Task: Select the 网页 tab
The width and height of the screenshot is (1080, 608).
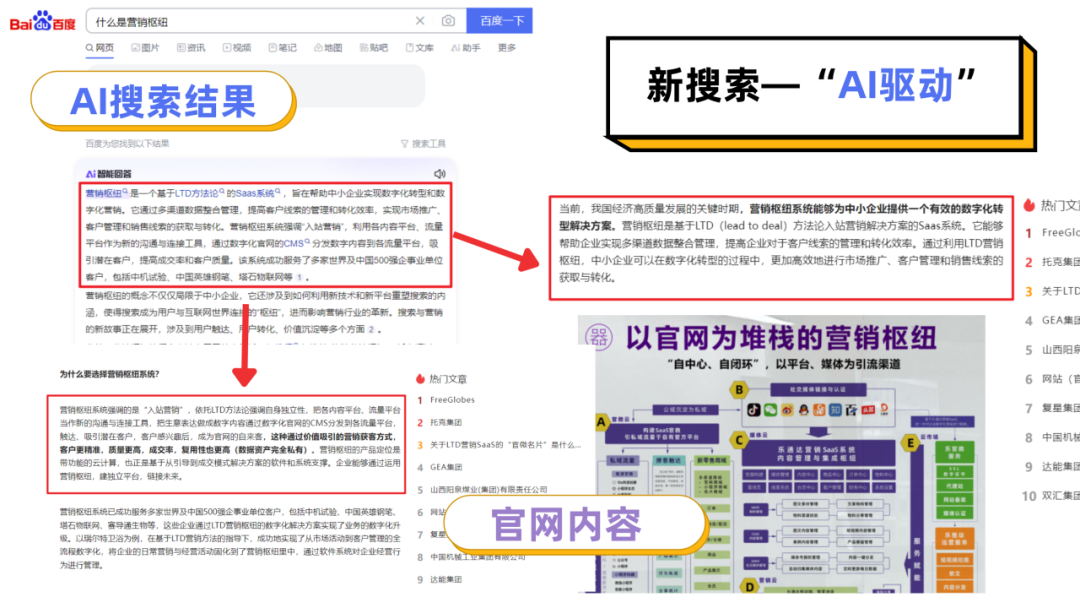Action: tap(100, 48)
